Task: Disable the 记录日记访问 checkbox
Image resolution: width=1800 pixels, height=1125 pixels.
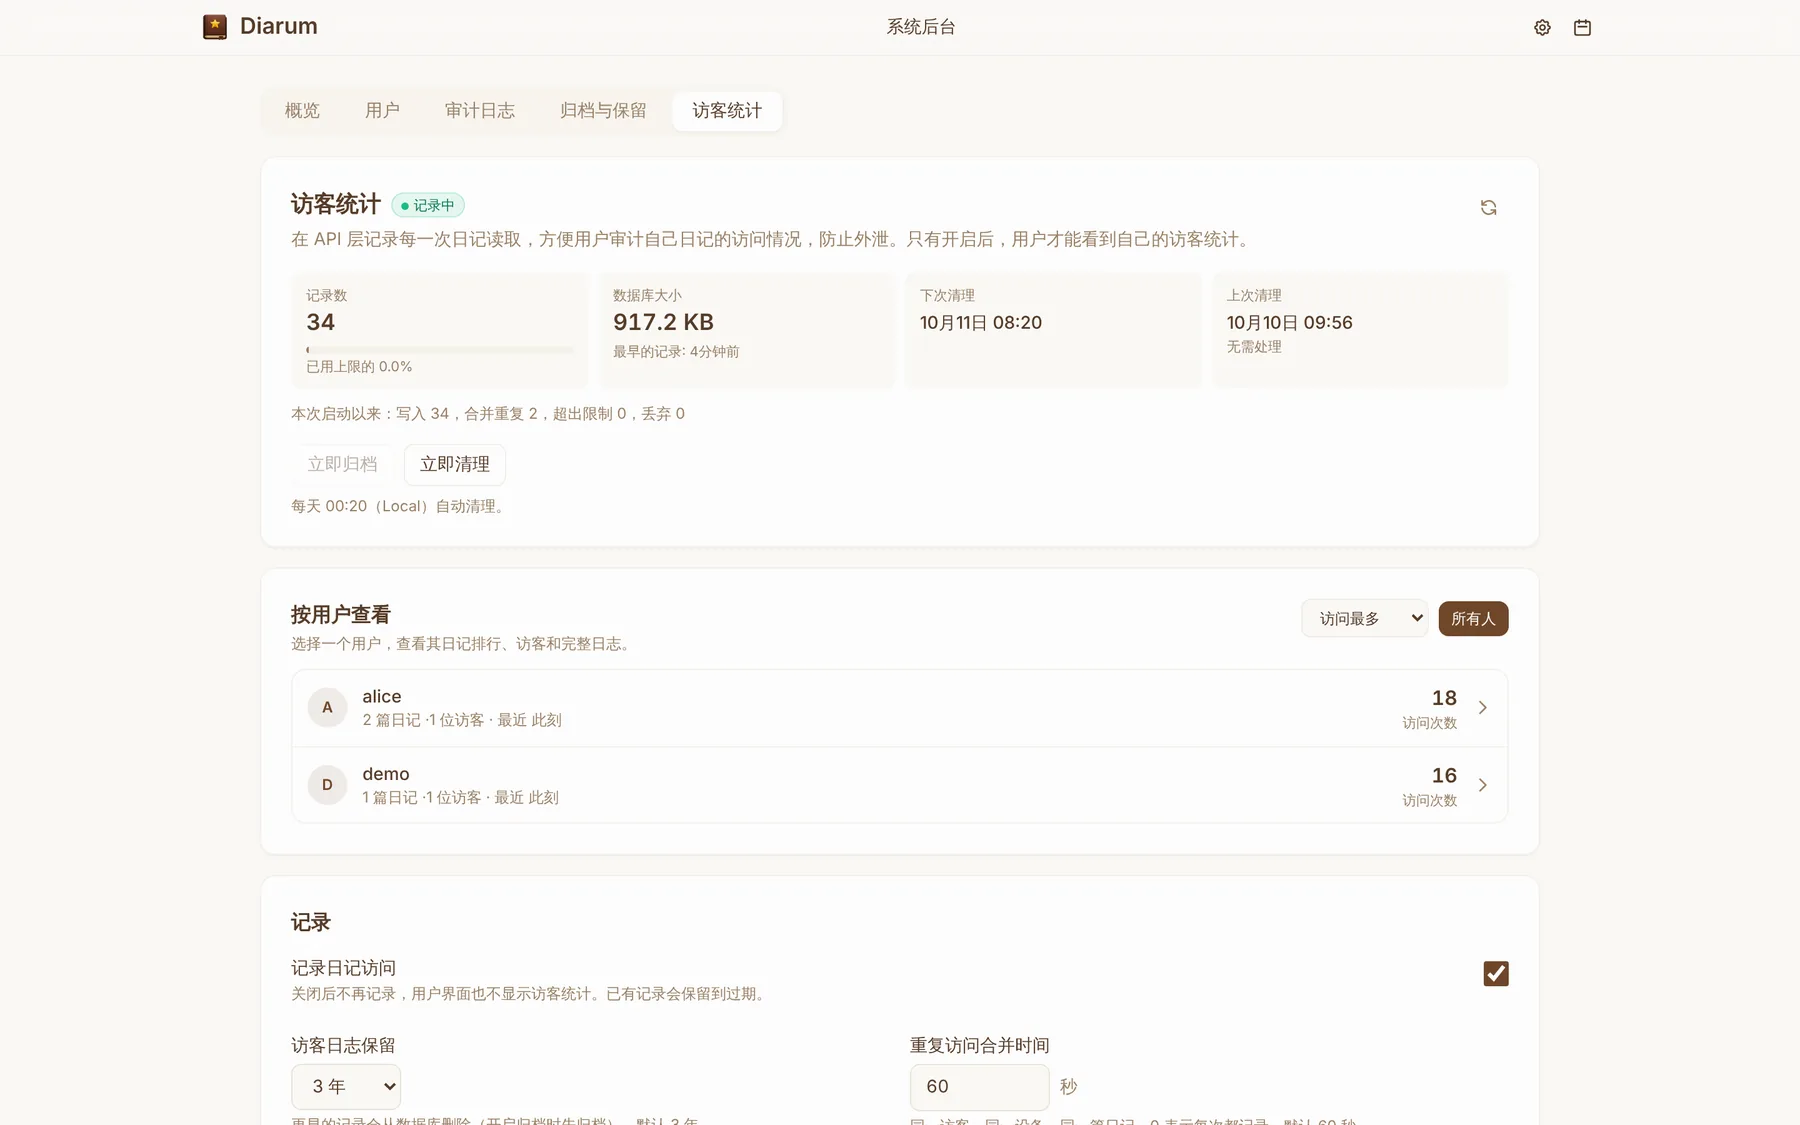Action: (x=1496, y=973)
